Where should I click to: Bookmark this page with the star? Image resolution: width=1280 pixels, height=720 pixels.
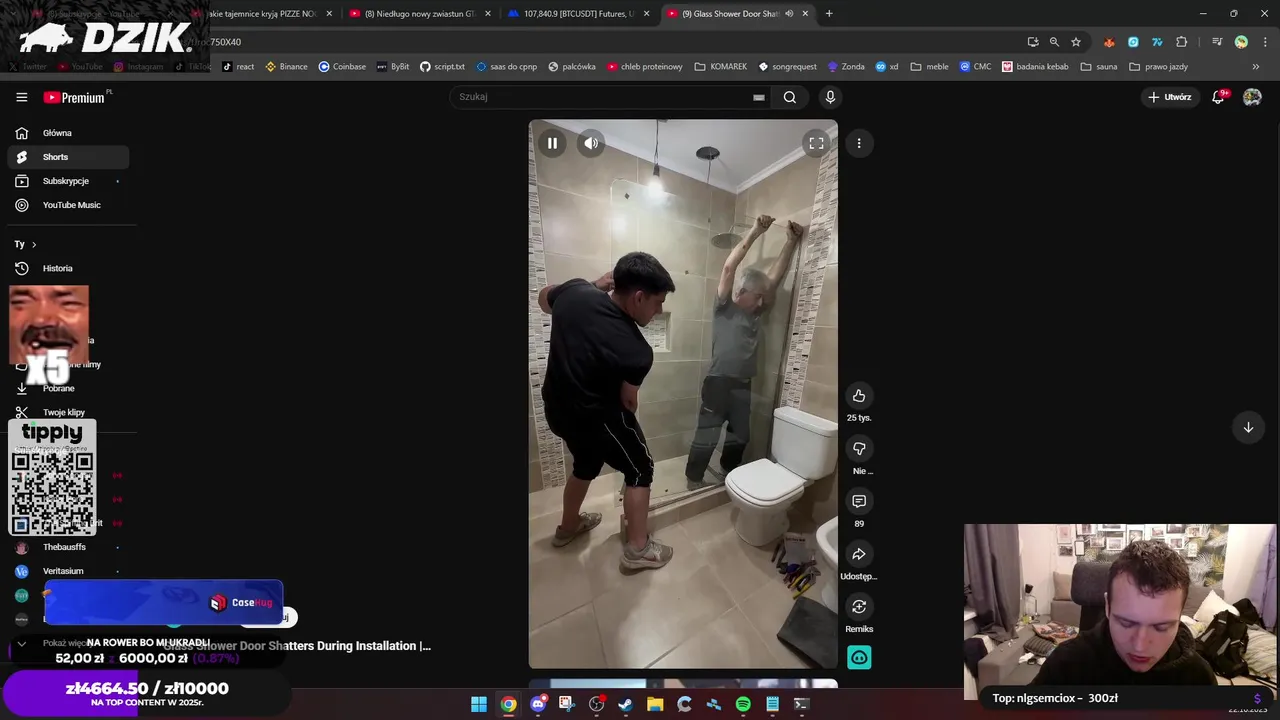1076,42
